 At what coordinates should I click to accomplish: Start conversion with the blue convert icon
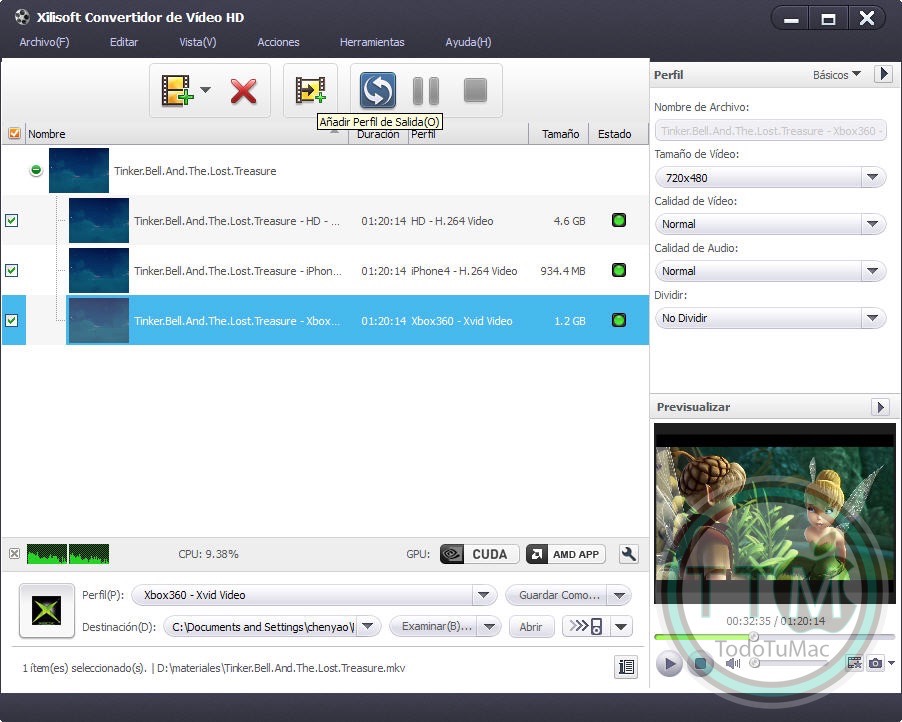[x=378, y=90]
